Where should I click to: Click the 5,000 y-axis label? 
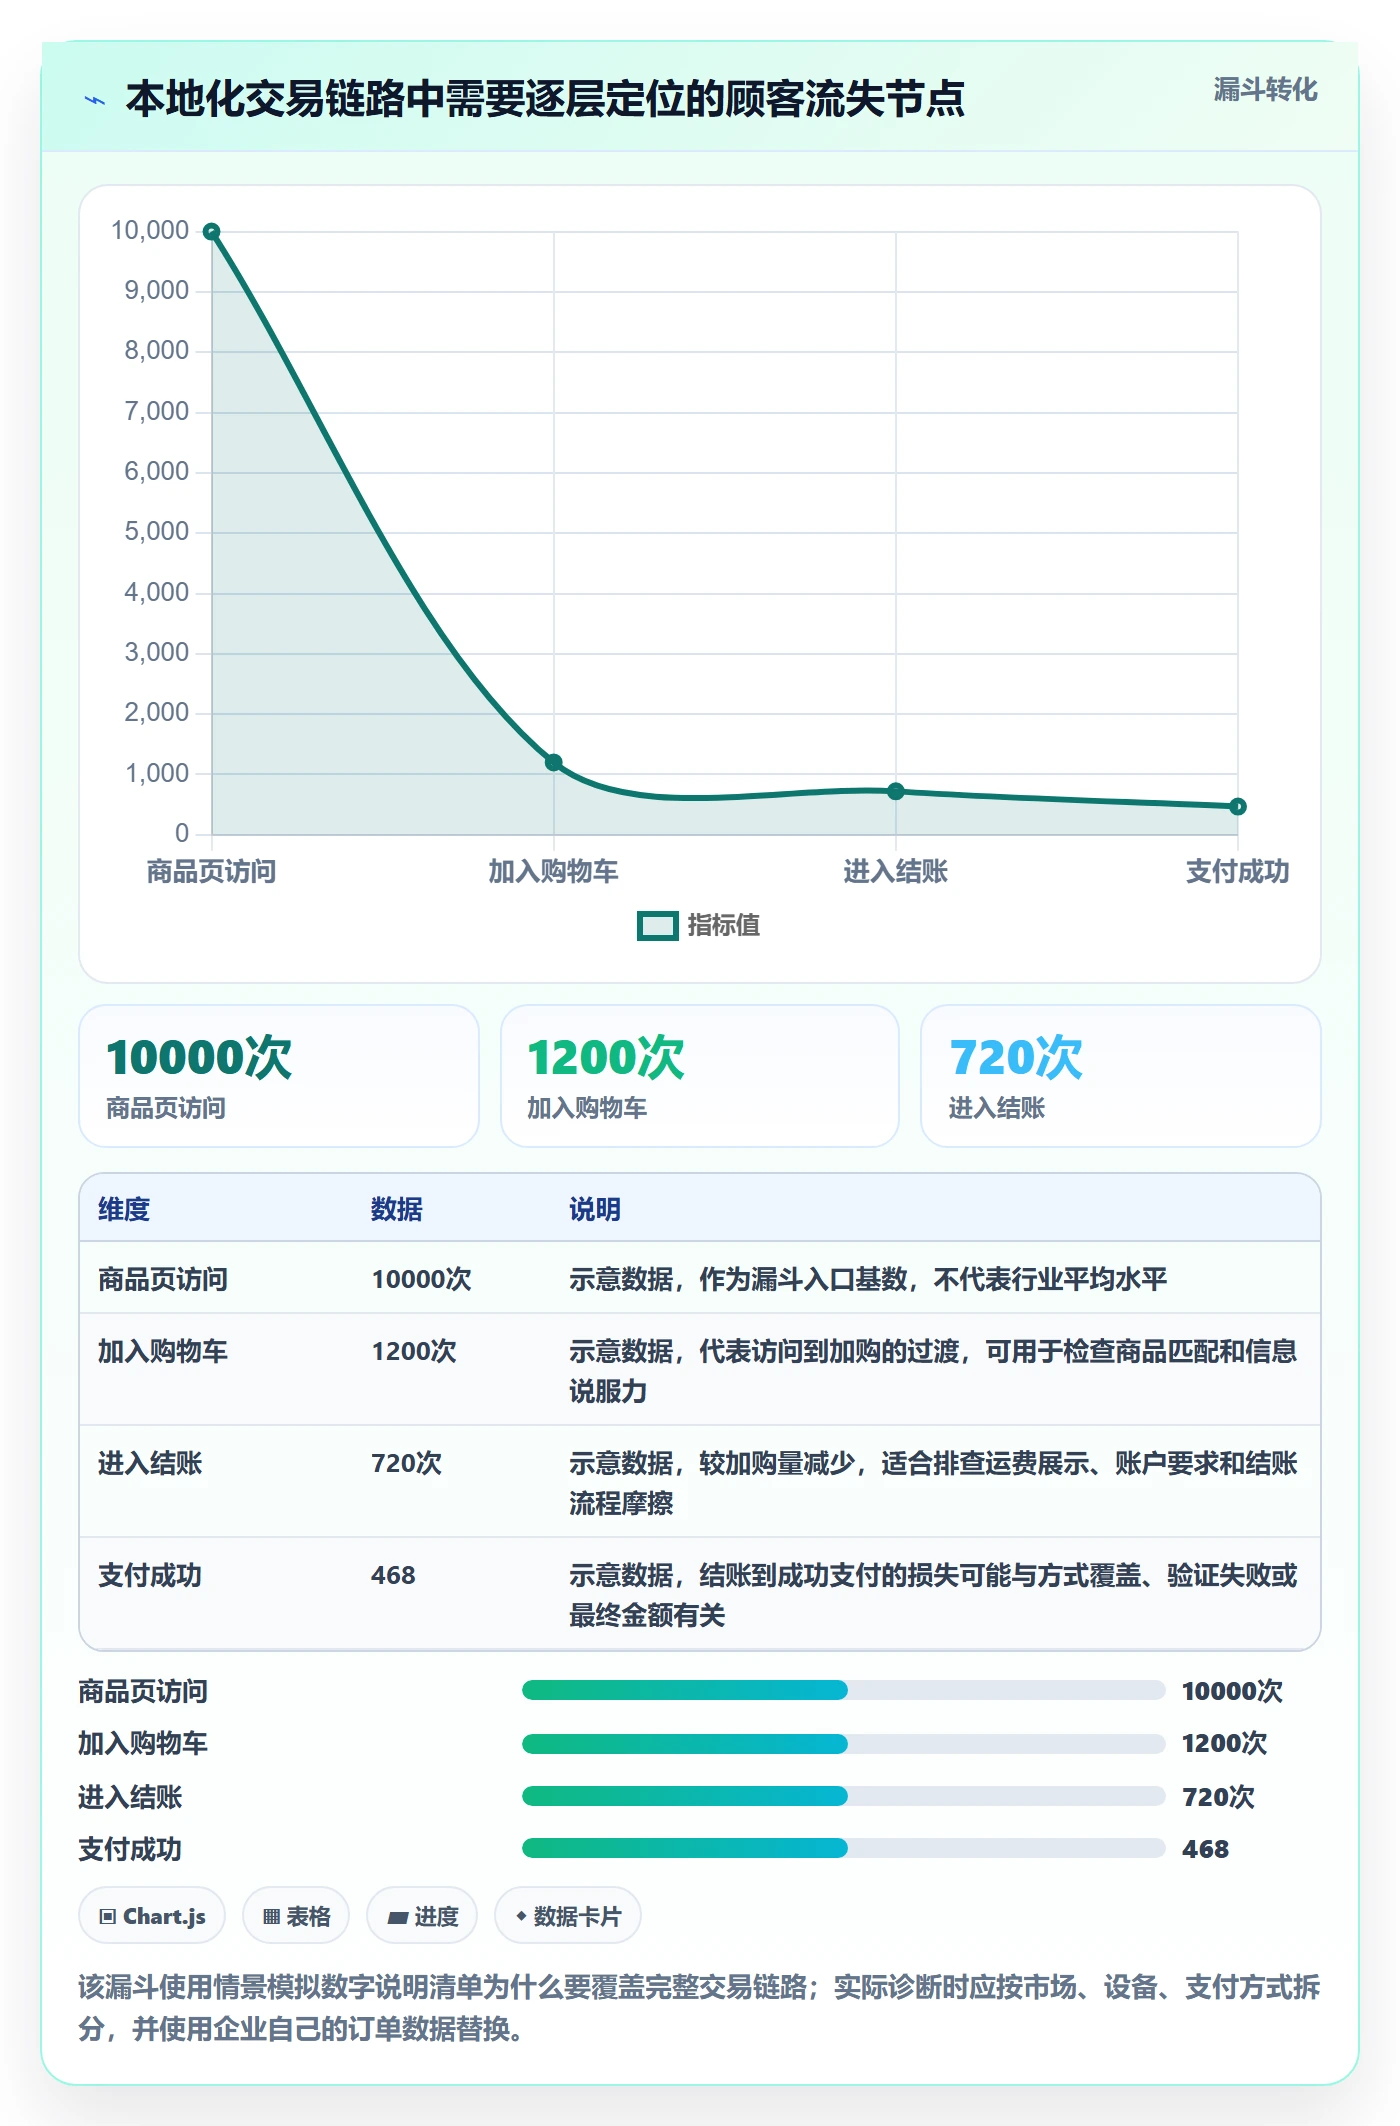coord(157,532)
